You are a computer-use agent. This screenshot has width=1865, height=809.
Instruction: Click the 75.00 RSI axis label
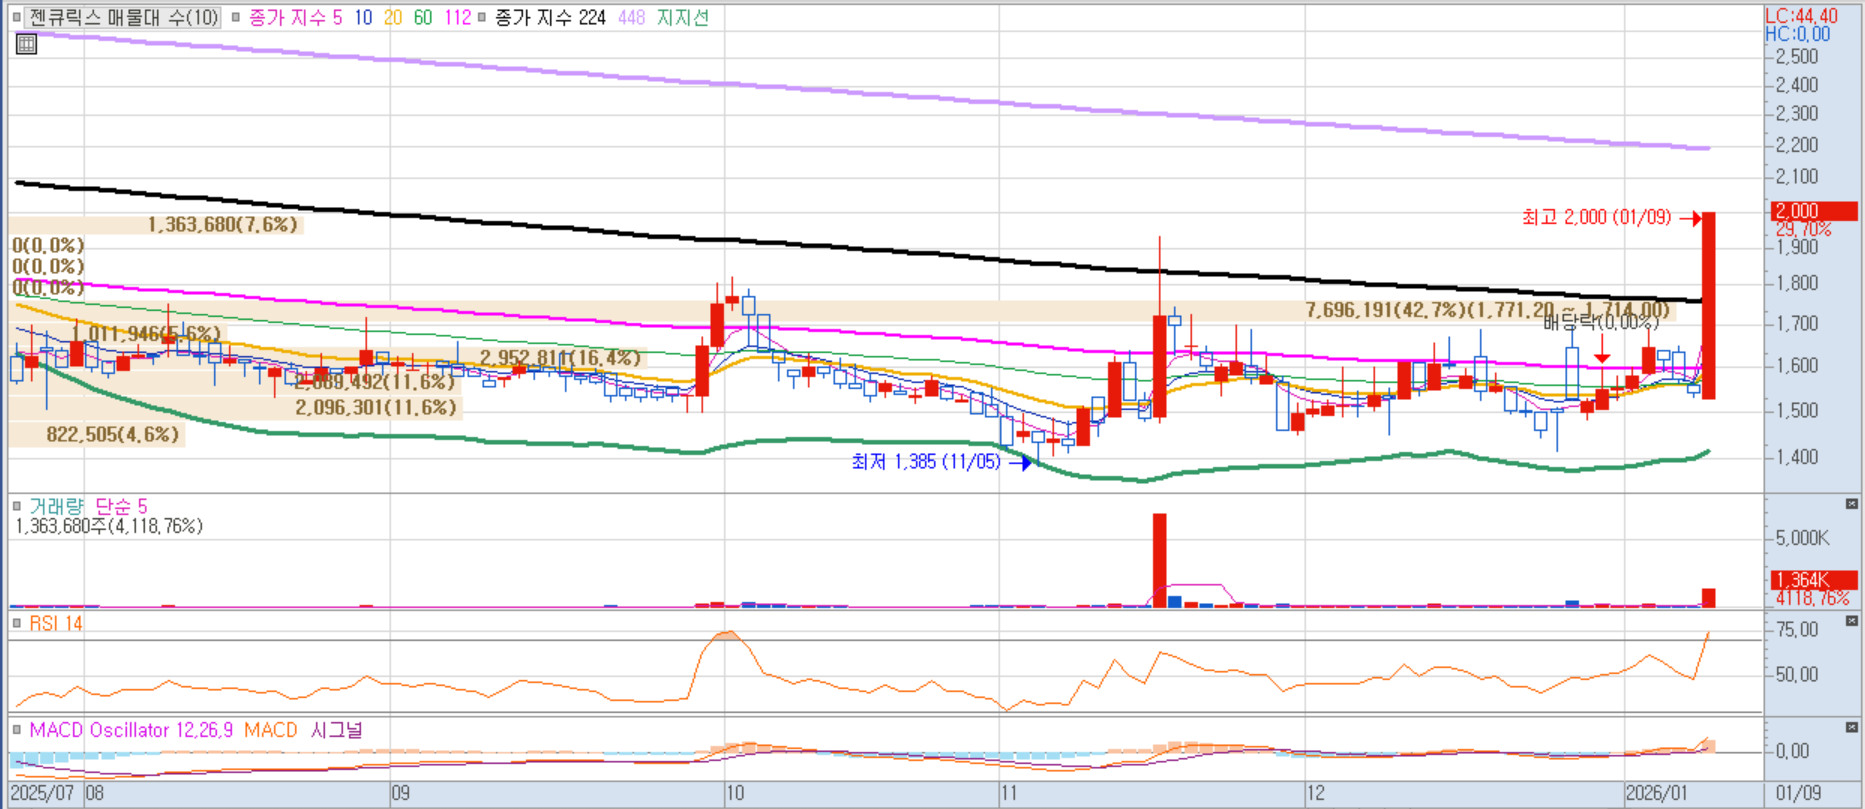[1797, 630]
